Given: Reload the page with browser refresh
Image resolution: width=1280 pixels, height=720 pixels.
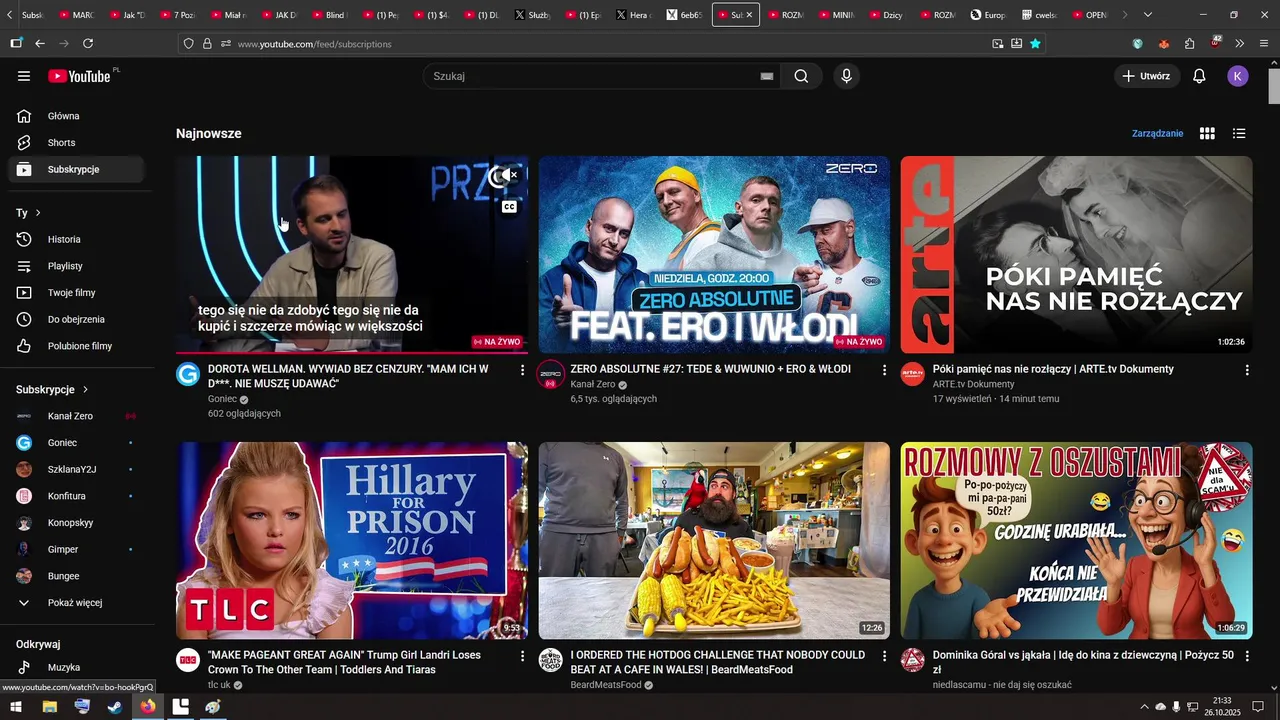Looking at the screenshot, I should (x=88, y=43).
